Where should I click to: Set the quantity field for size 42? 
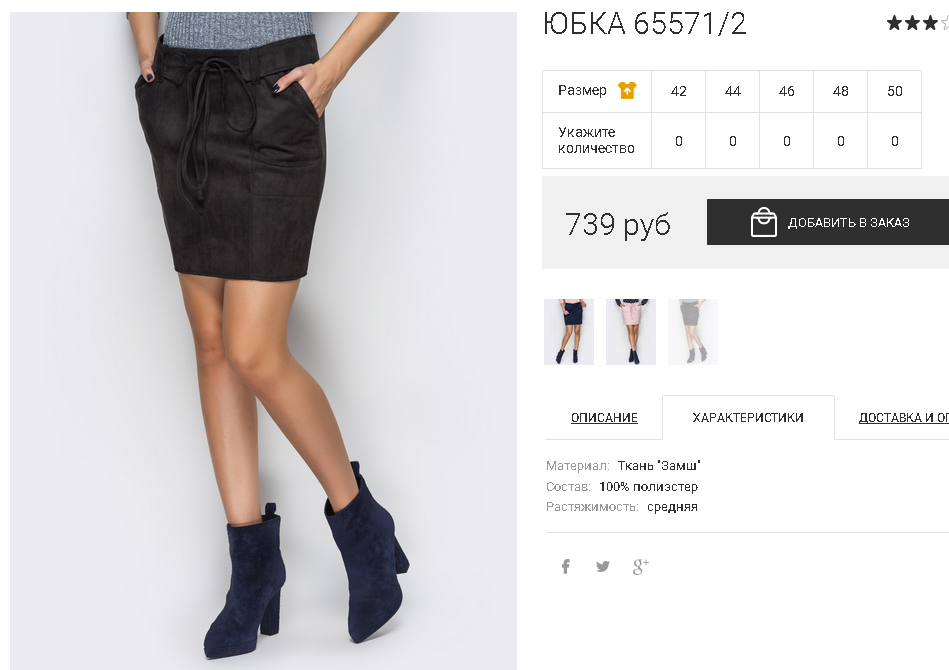678,141
